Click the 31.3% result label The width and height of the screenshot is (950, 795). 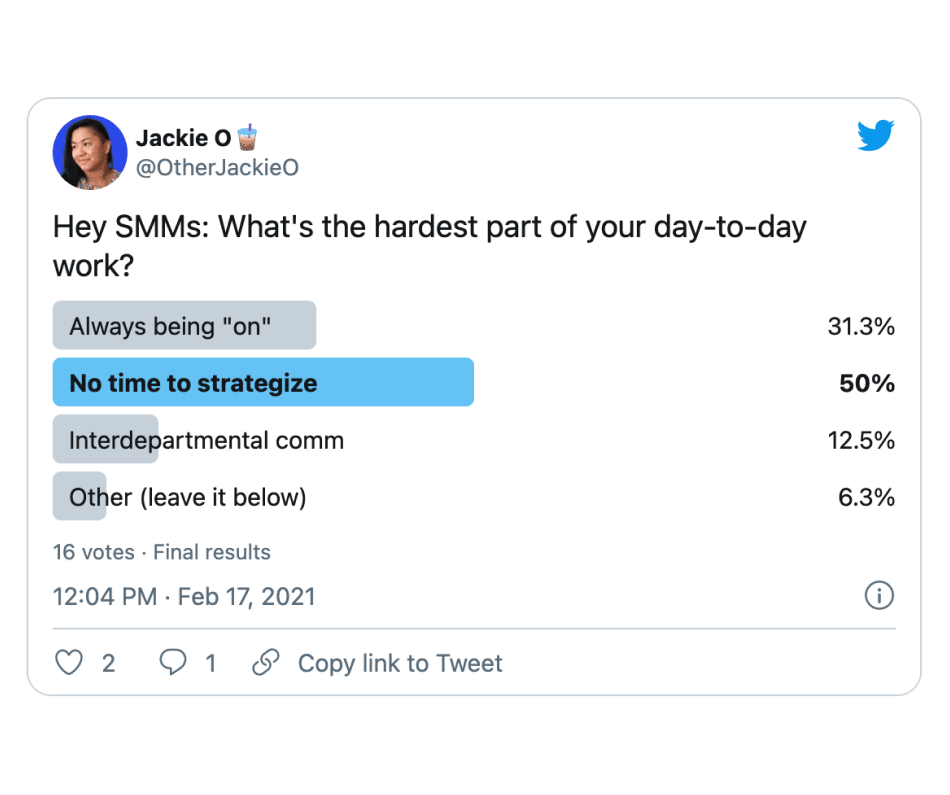tap(861, 326)
